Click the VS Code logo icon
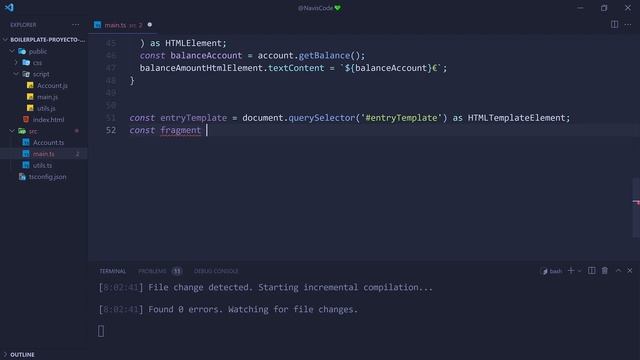 point(9,7)
